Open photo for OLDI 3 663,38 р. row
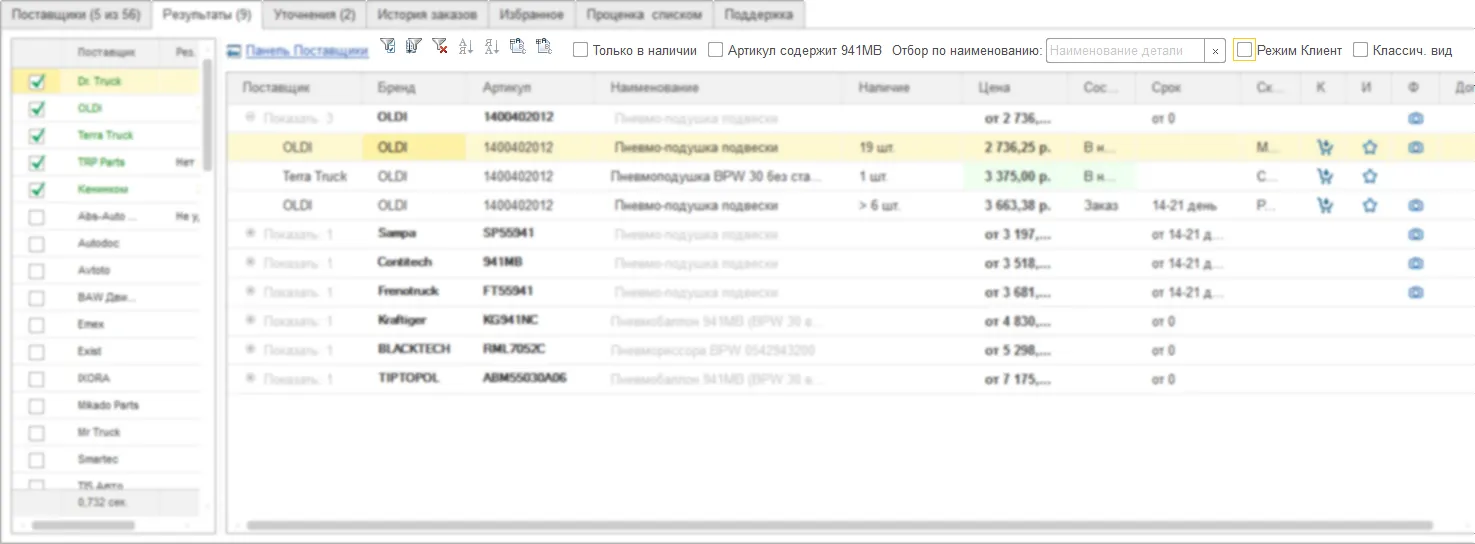Image resolution: width=1475 pixels, height=544 pixels. coord(1416,206)
